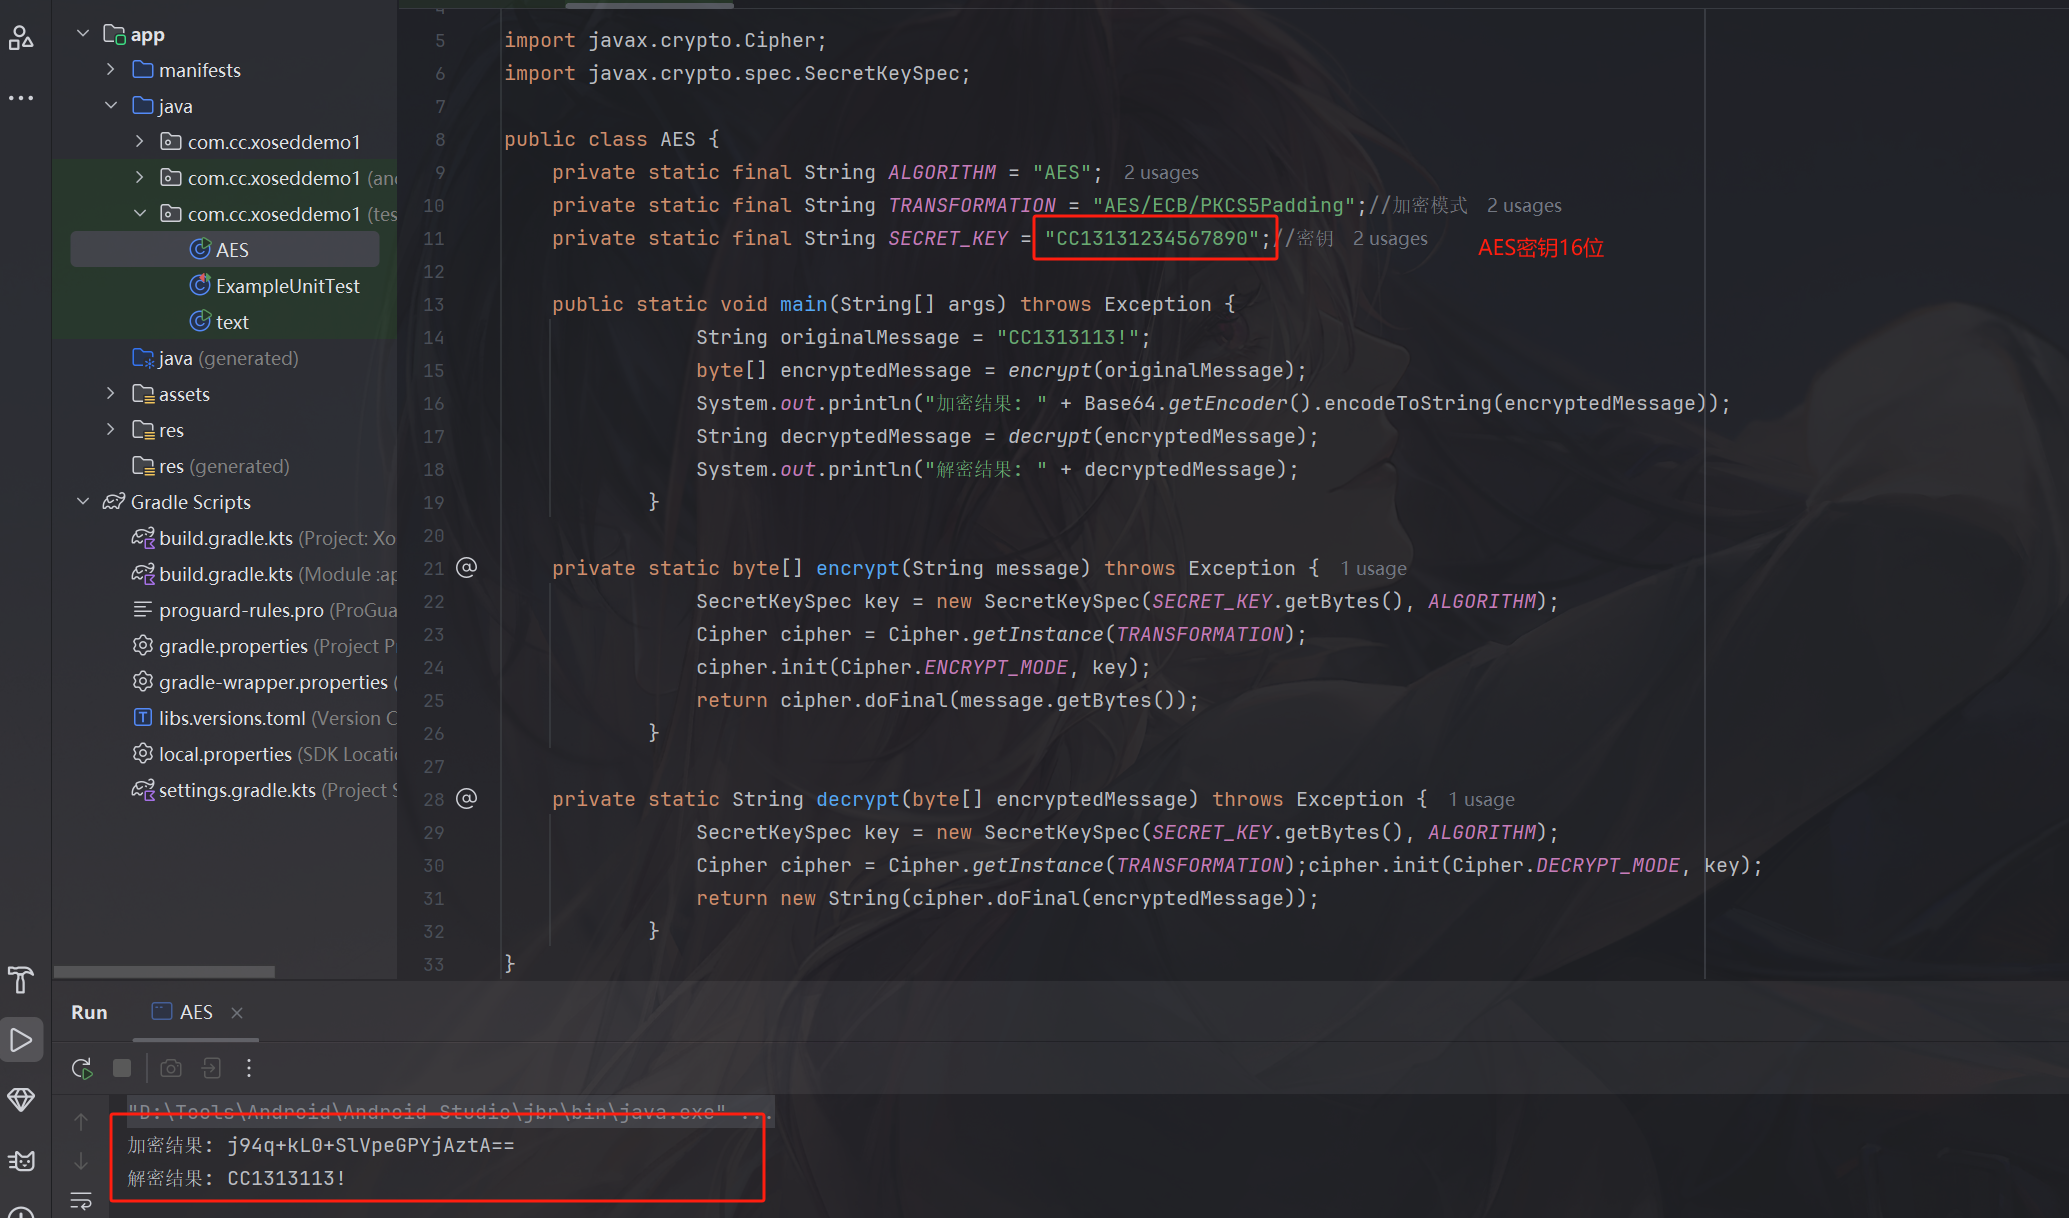Close the AES run tab

(237, 1013)
